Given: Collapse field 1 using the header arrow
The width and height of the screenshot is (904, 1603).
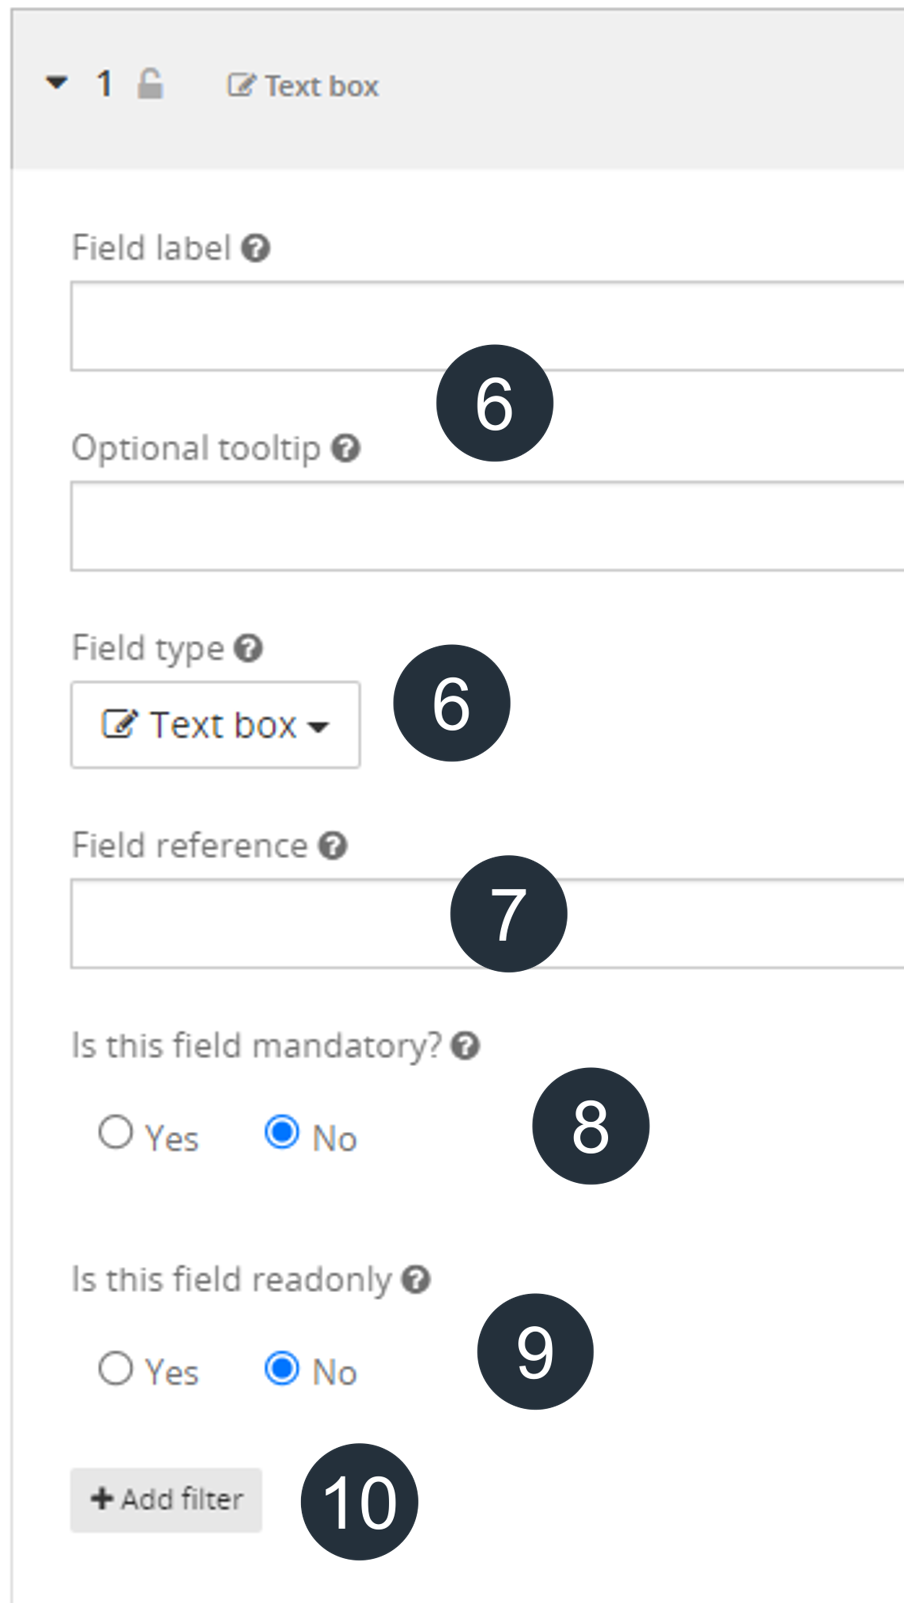Looking at the screenshot, I should coord(57,83).
